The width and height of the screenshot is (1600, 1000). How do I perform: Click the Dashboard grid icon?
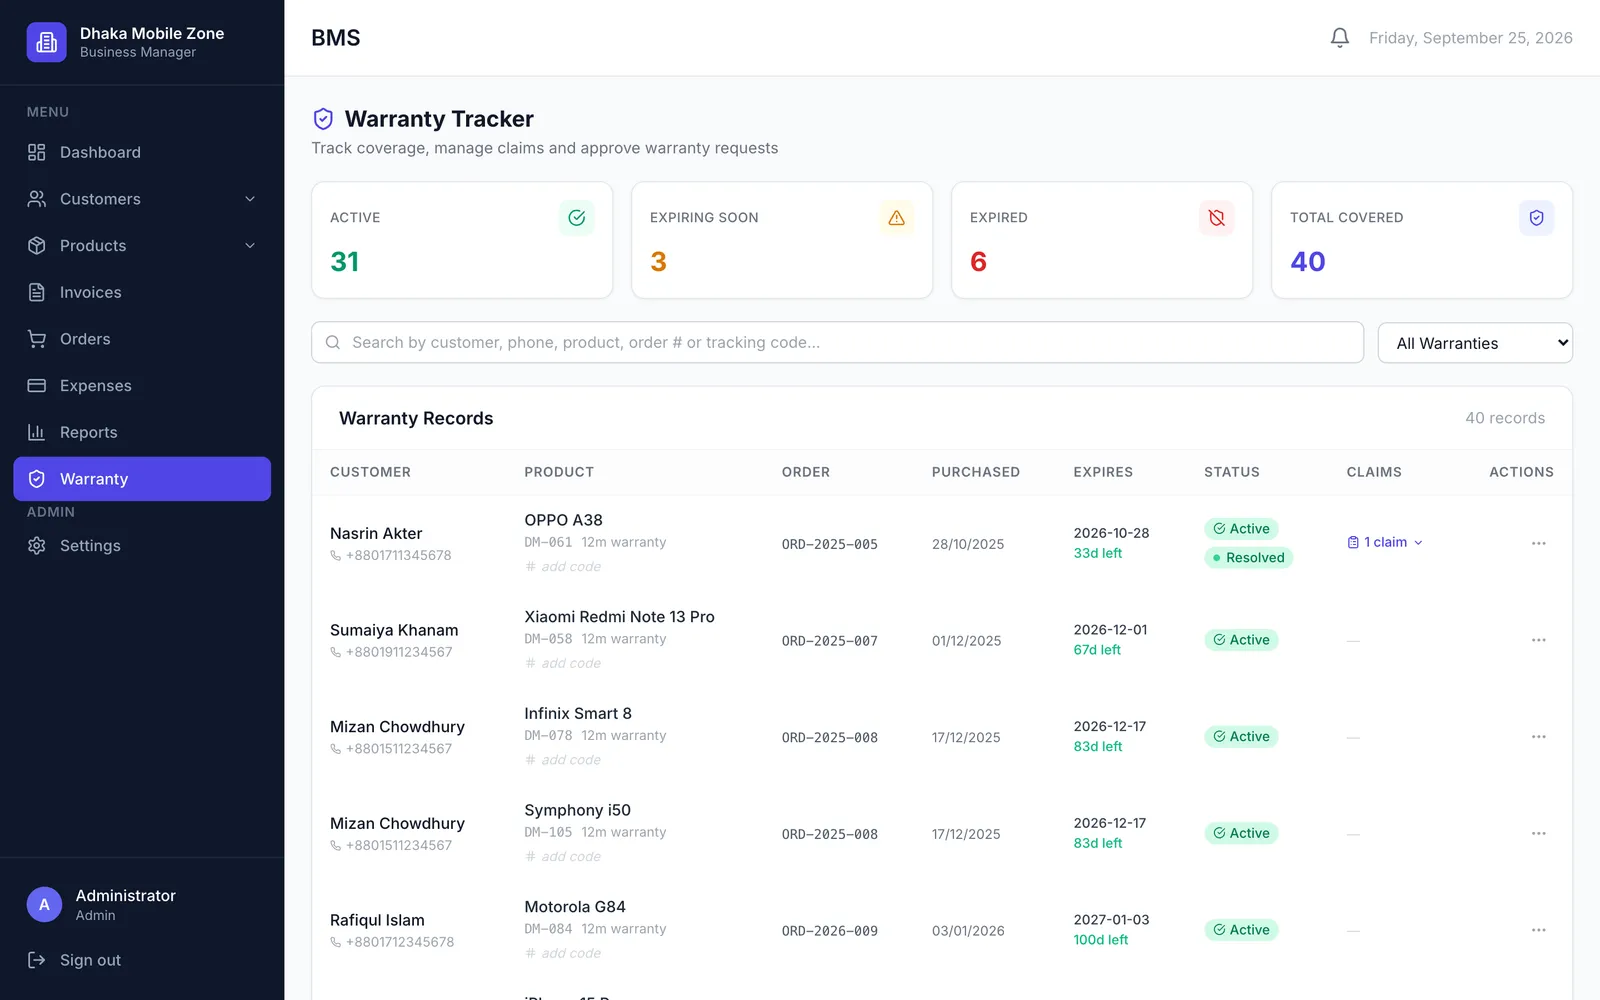click(x=37, y=152)
